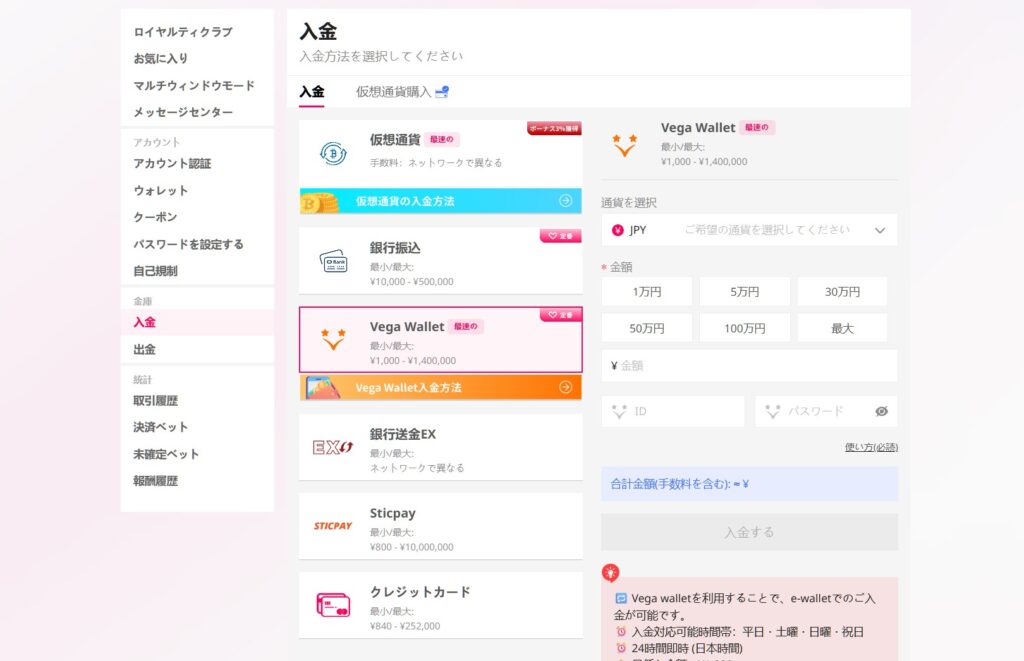Click the credit card icon

(x=333, y=605)
